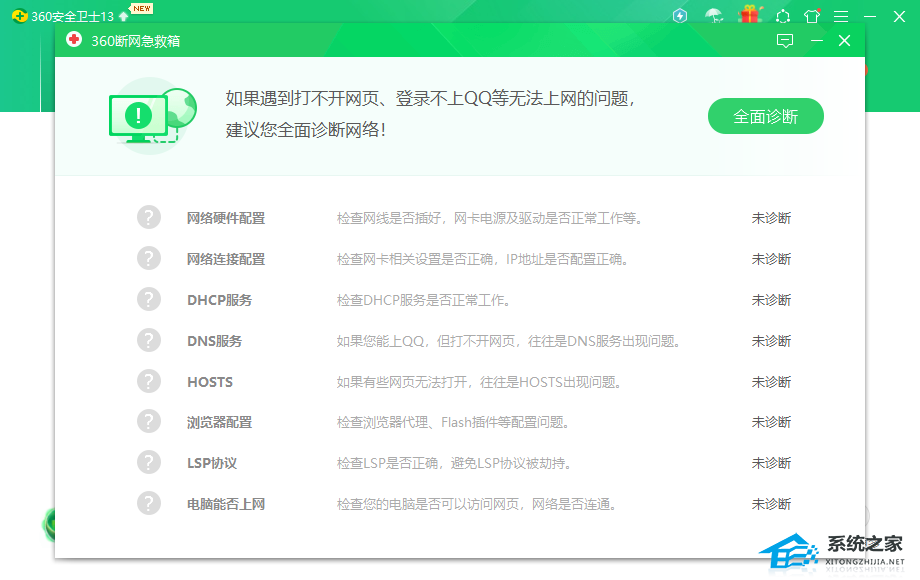The width and height of the screenshot is (920, 580).
Task: Click 未诊断 status for 电脑能否上网
Action: point(771,504)
